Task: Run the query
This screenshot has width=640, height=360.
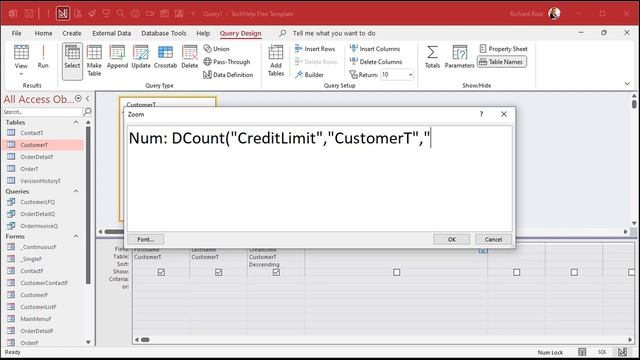Action: (x=43, y=57)
